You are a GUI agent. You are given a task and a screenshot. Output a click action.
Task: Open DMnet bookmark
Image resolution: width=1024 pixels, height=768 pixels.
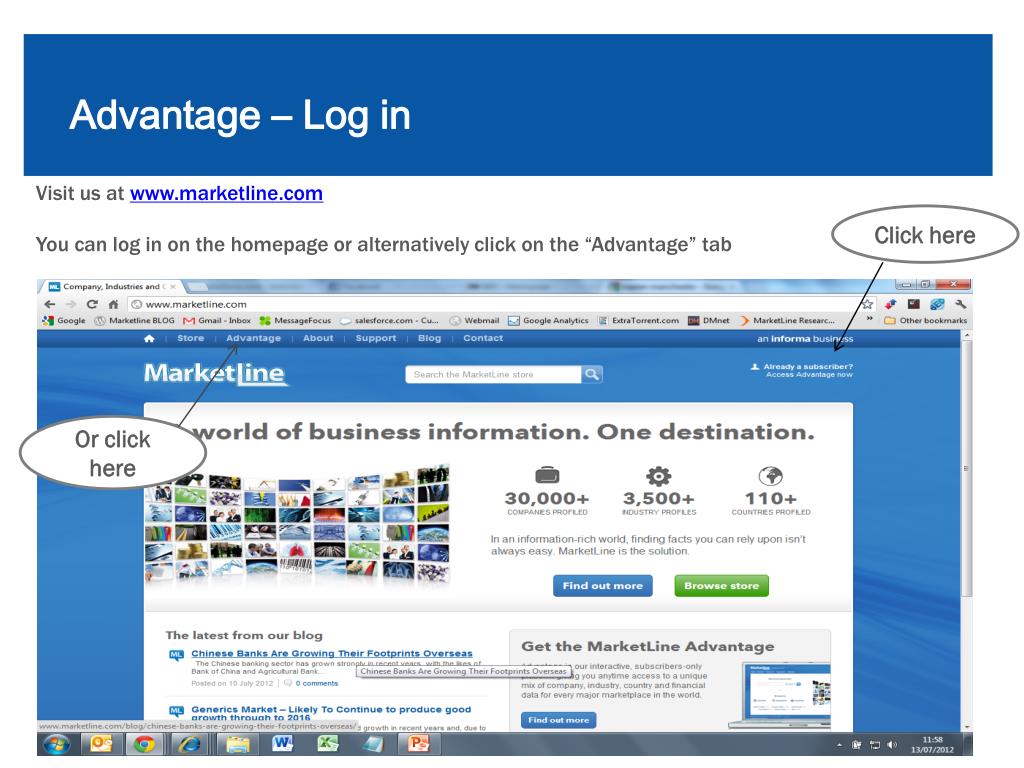coord(709,321)
